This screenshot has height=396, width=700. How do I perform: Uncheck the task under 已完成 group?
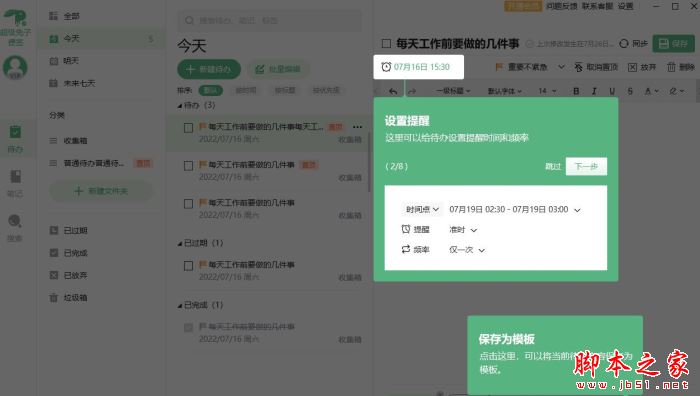click(x=188, y=328)
